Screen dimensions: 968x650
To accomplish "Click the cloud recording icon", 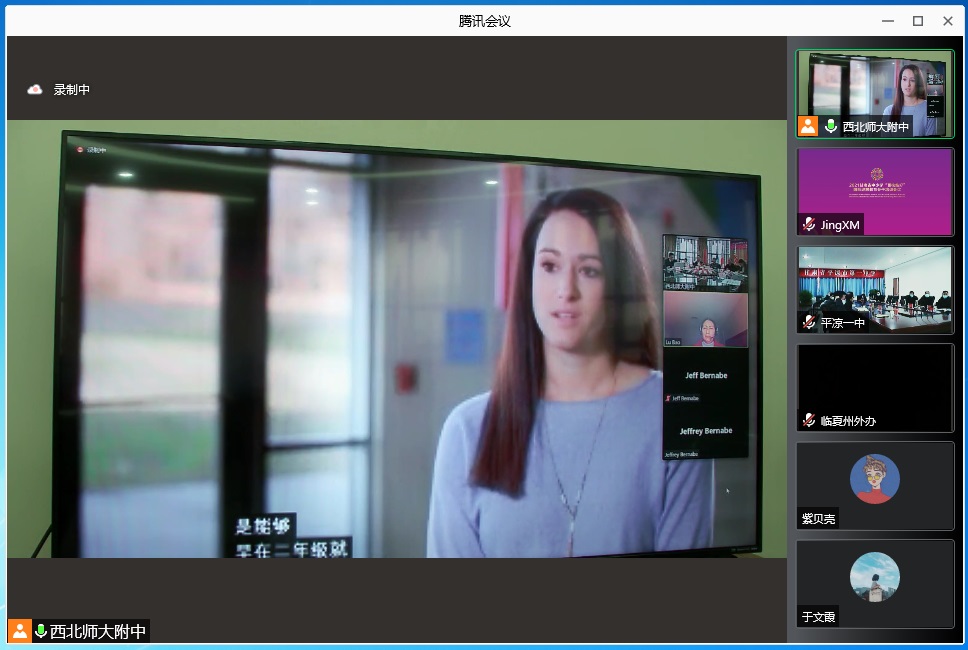I will click(35, 90).
